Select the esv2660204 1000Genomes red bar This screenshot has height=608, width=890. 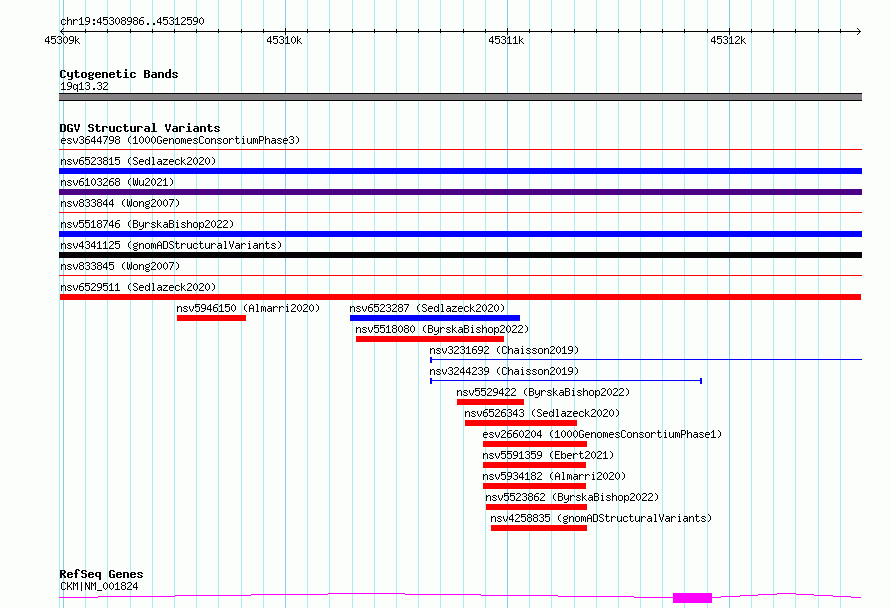point(535,444)
